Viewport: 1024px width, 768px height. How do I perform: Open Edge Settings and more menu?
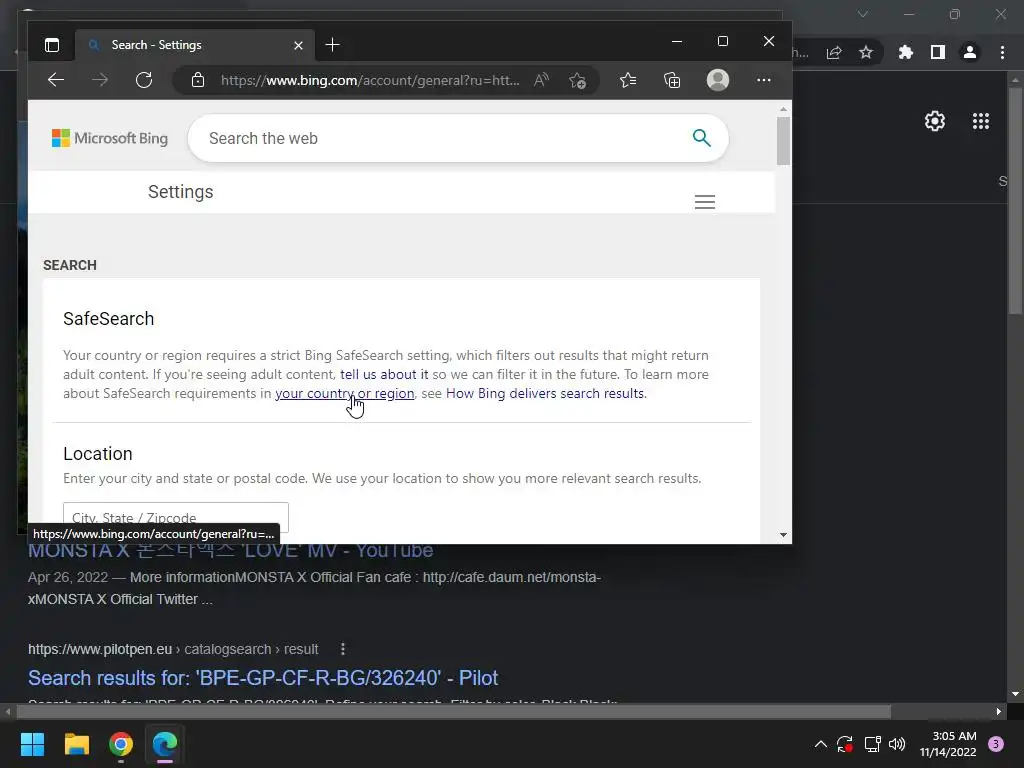point(763,80)
